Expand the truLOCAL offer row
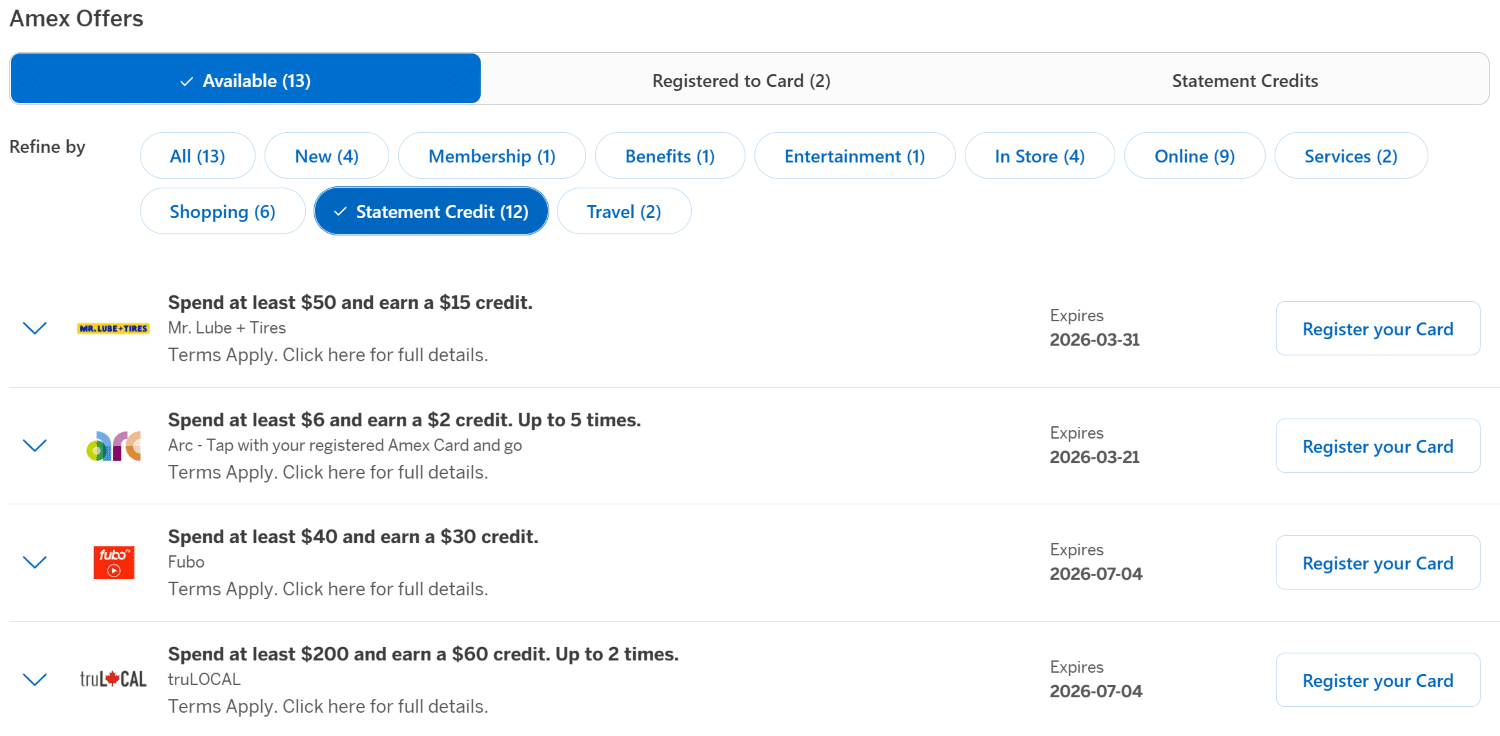 click(x=35, y=679)
